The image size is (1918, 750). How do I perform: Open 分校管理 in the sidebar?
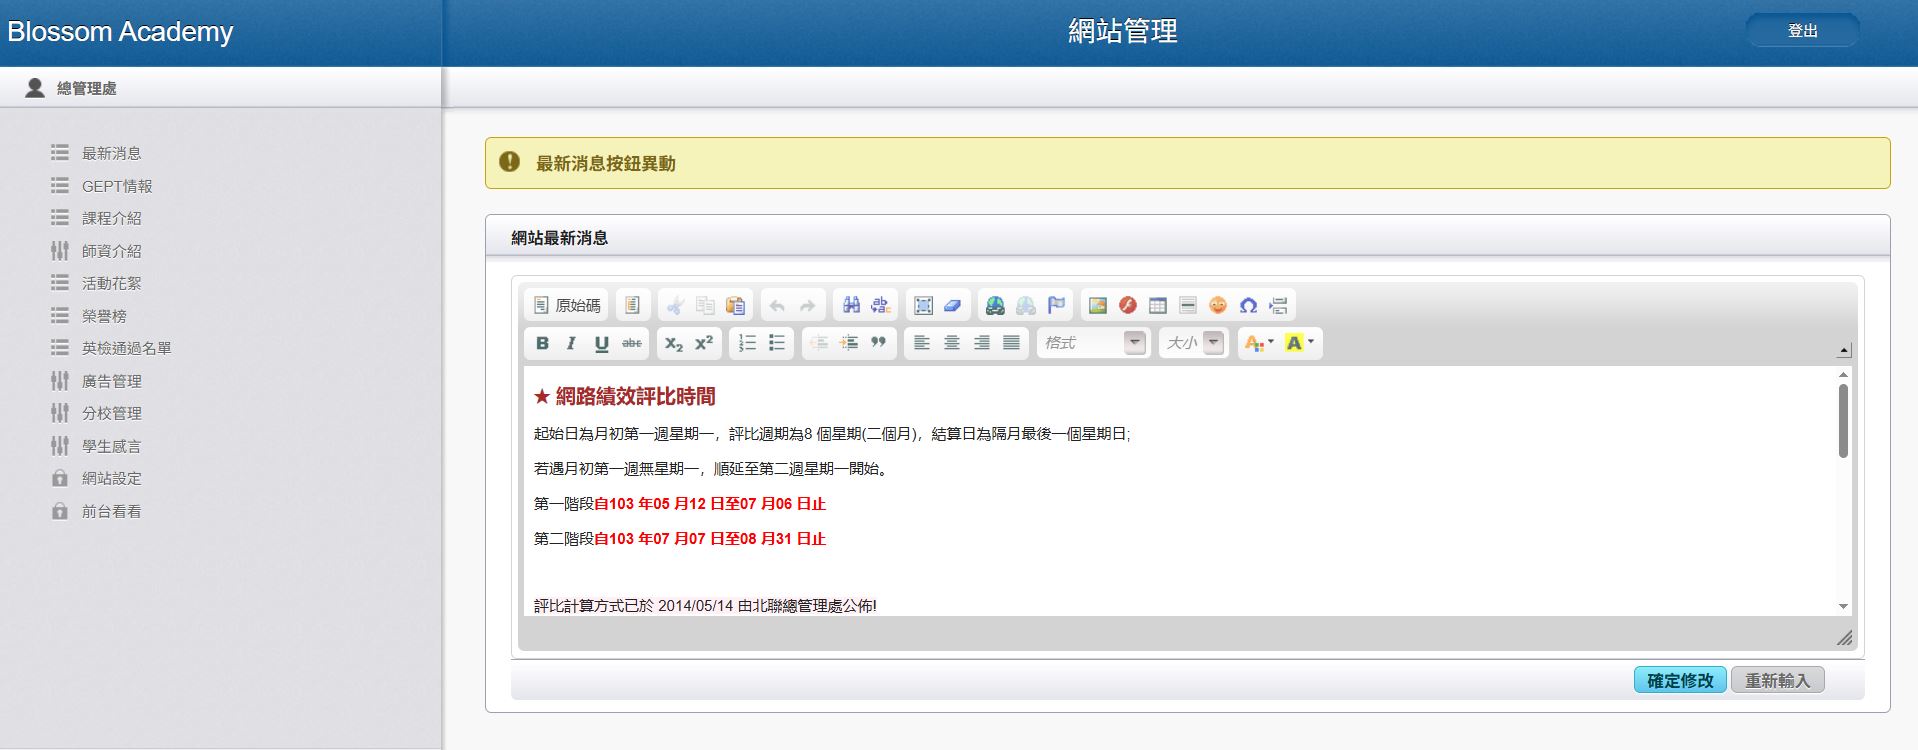pos(111,413)
